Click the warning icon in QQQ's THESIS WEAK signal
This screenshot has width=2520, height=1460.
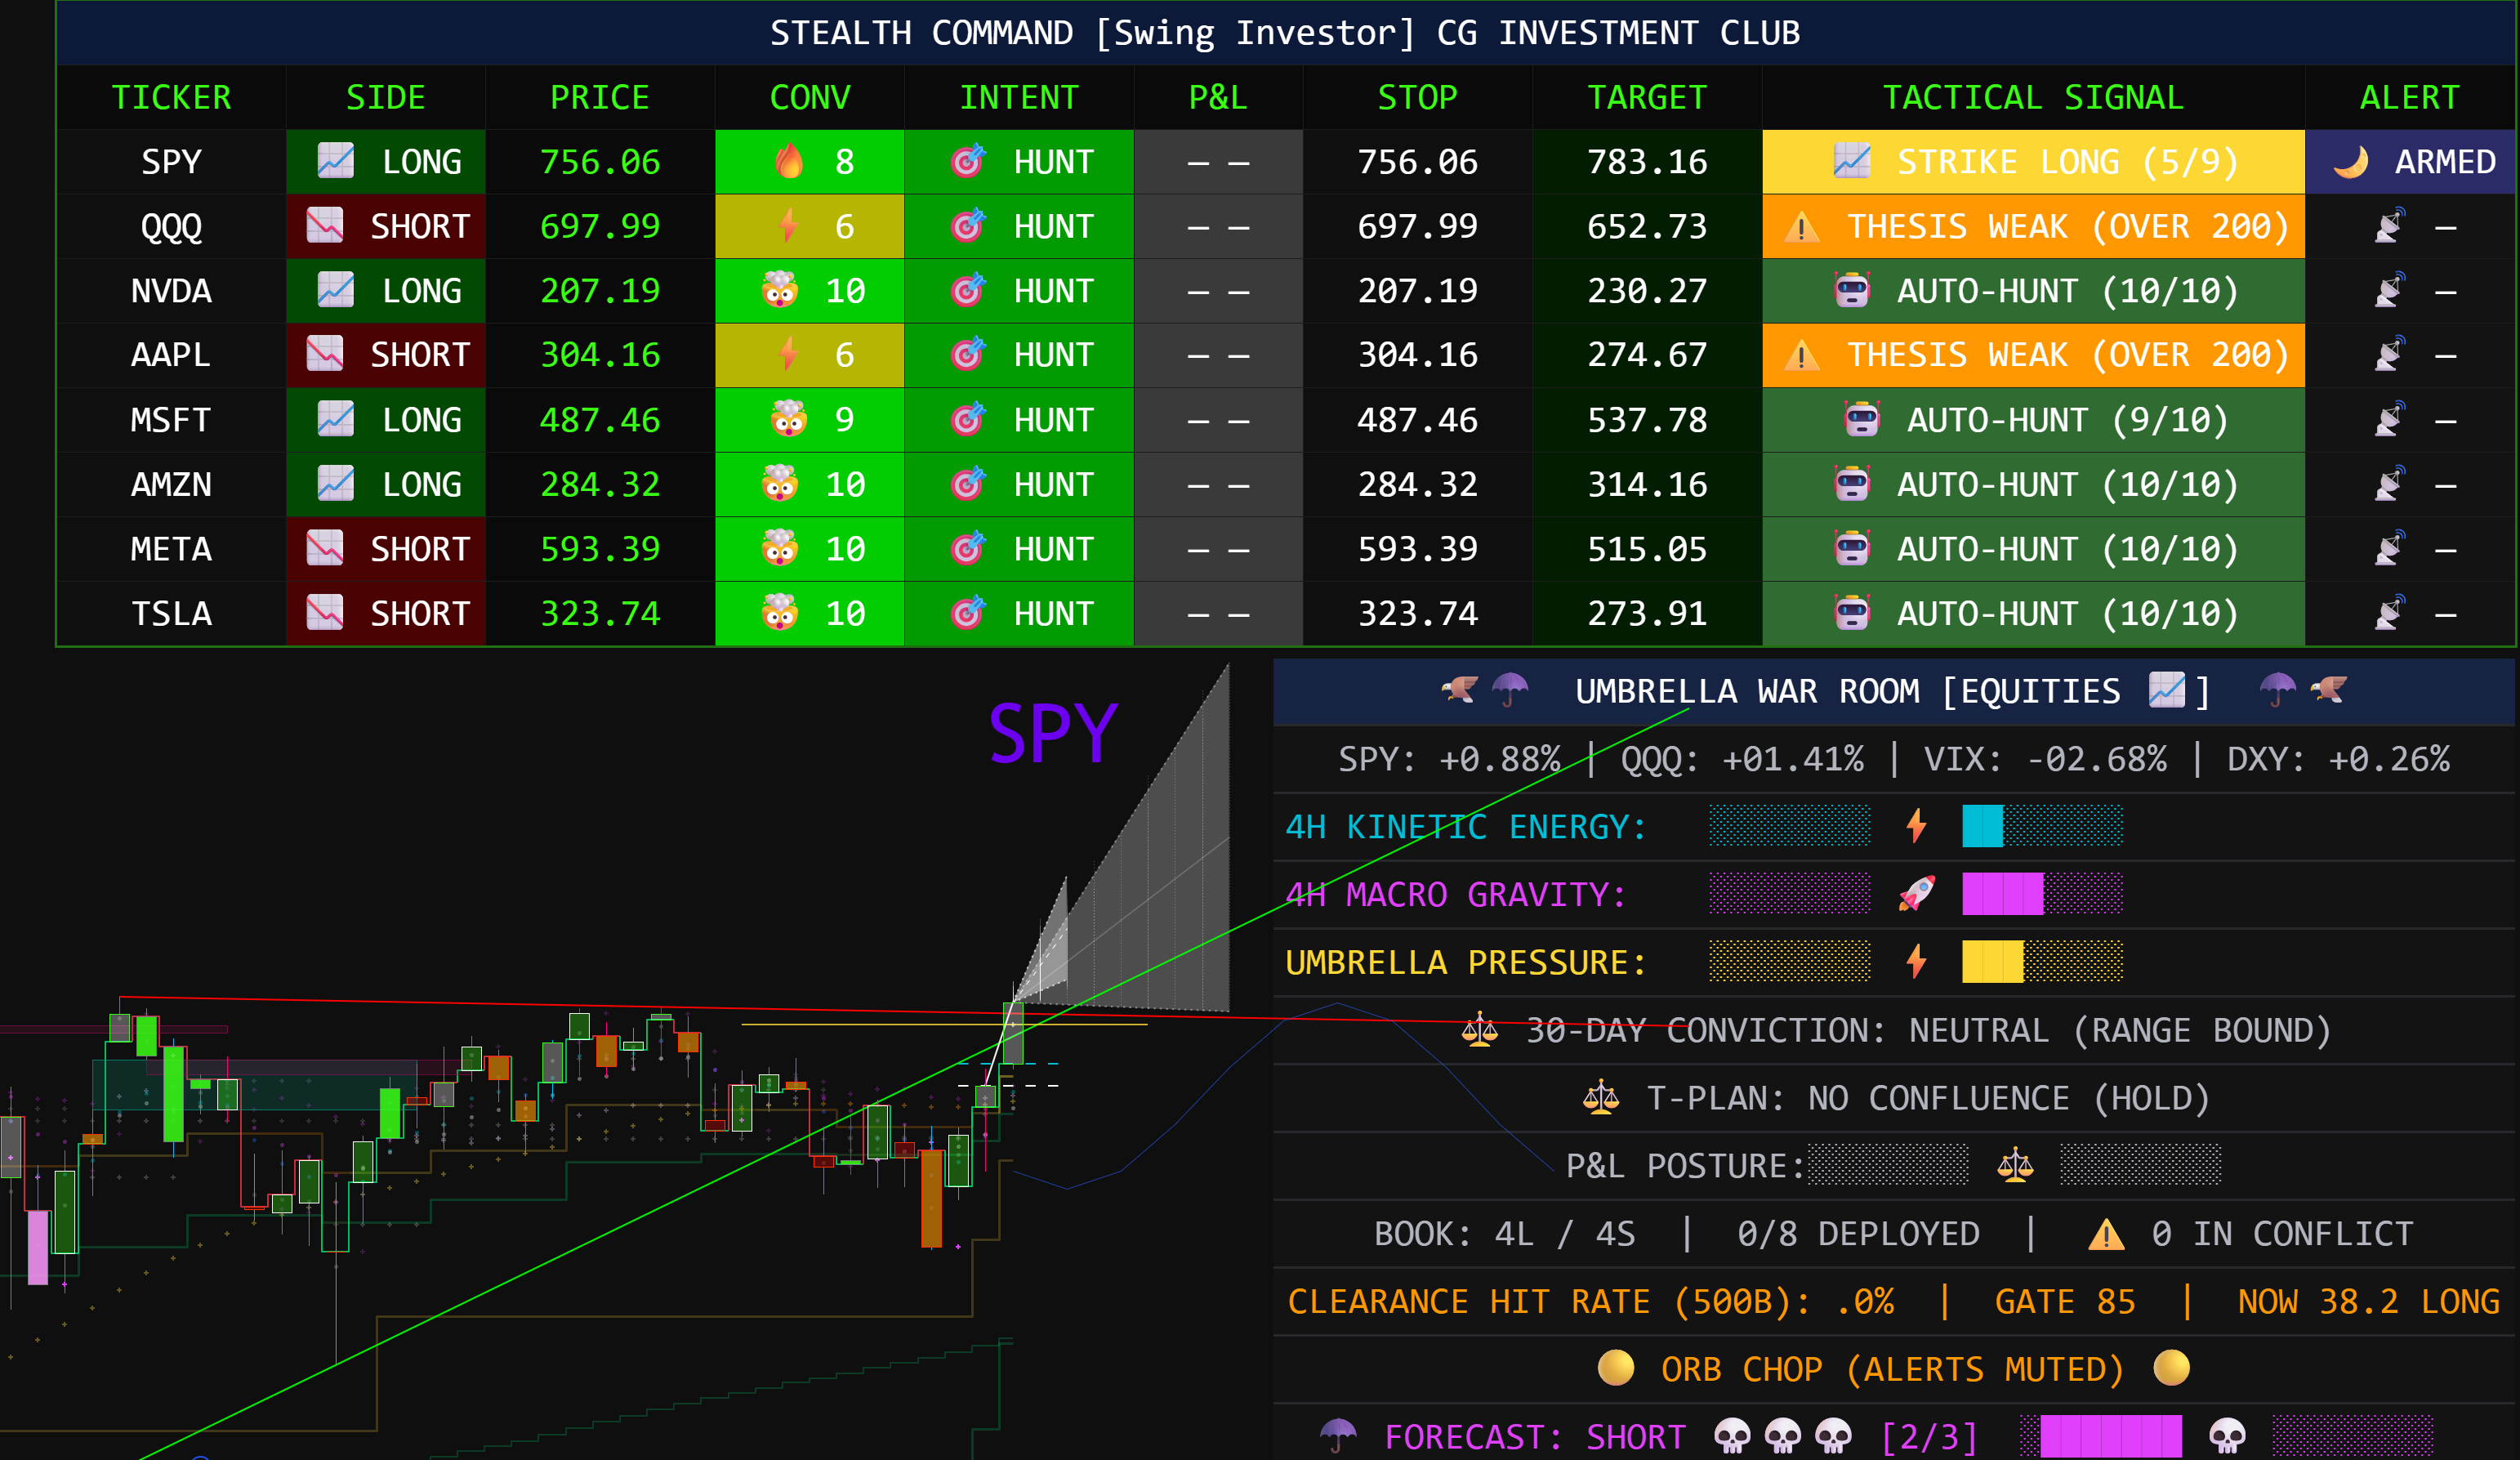tap(1802, 227)
